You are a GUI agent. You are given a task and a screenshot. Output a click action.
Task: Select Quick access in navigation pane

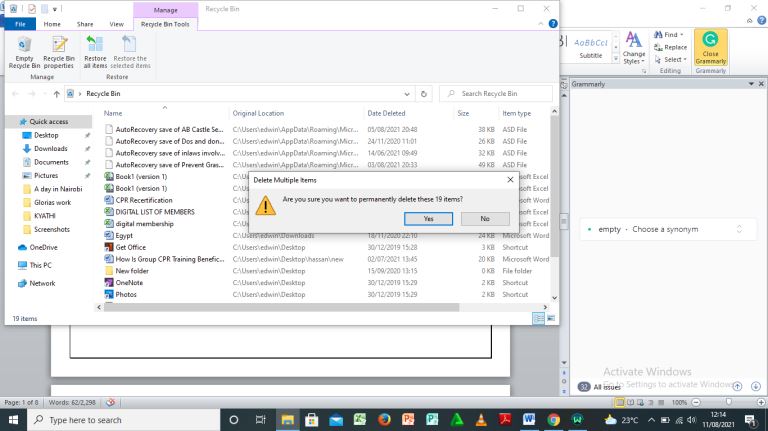point(48,121)
